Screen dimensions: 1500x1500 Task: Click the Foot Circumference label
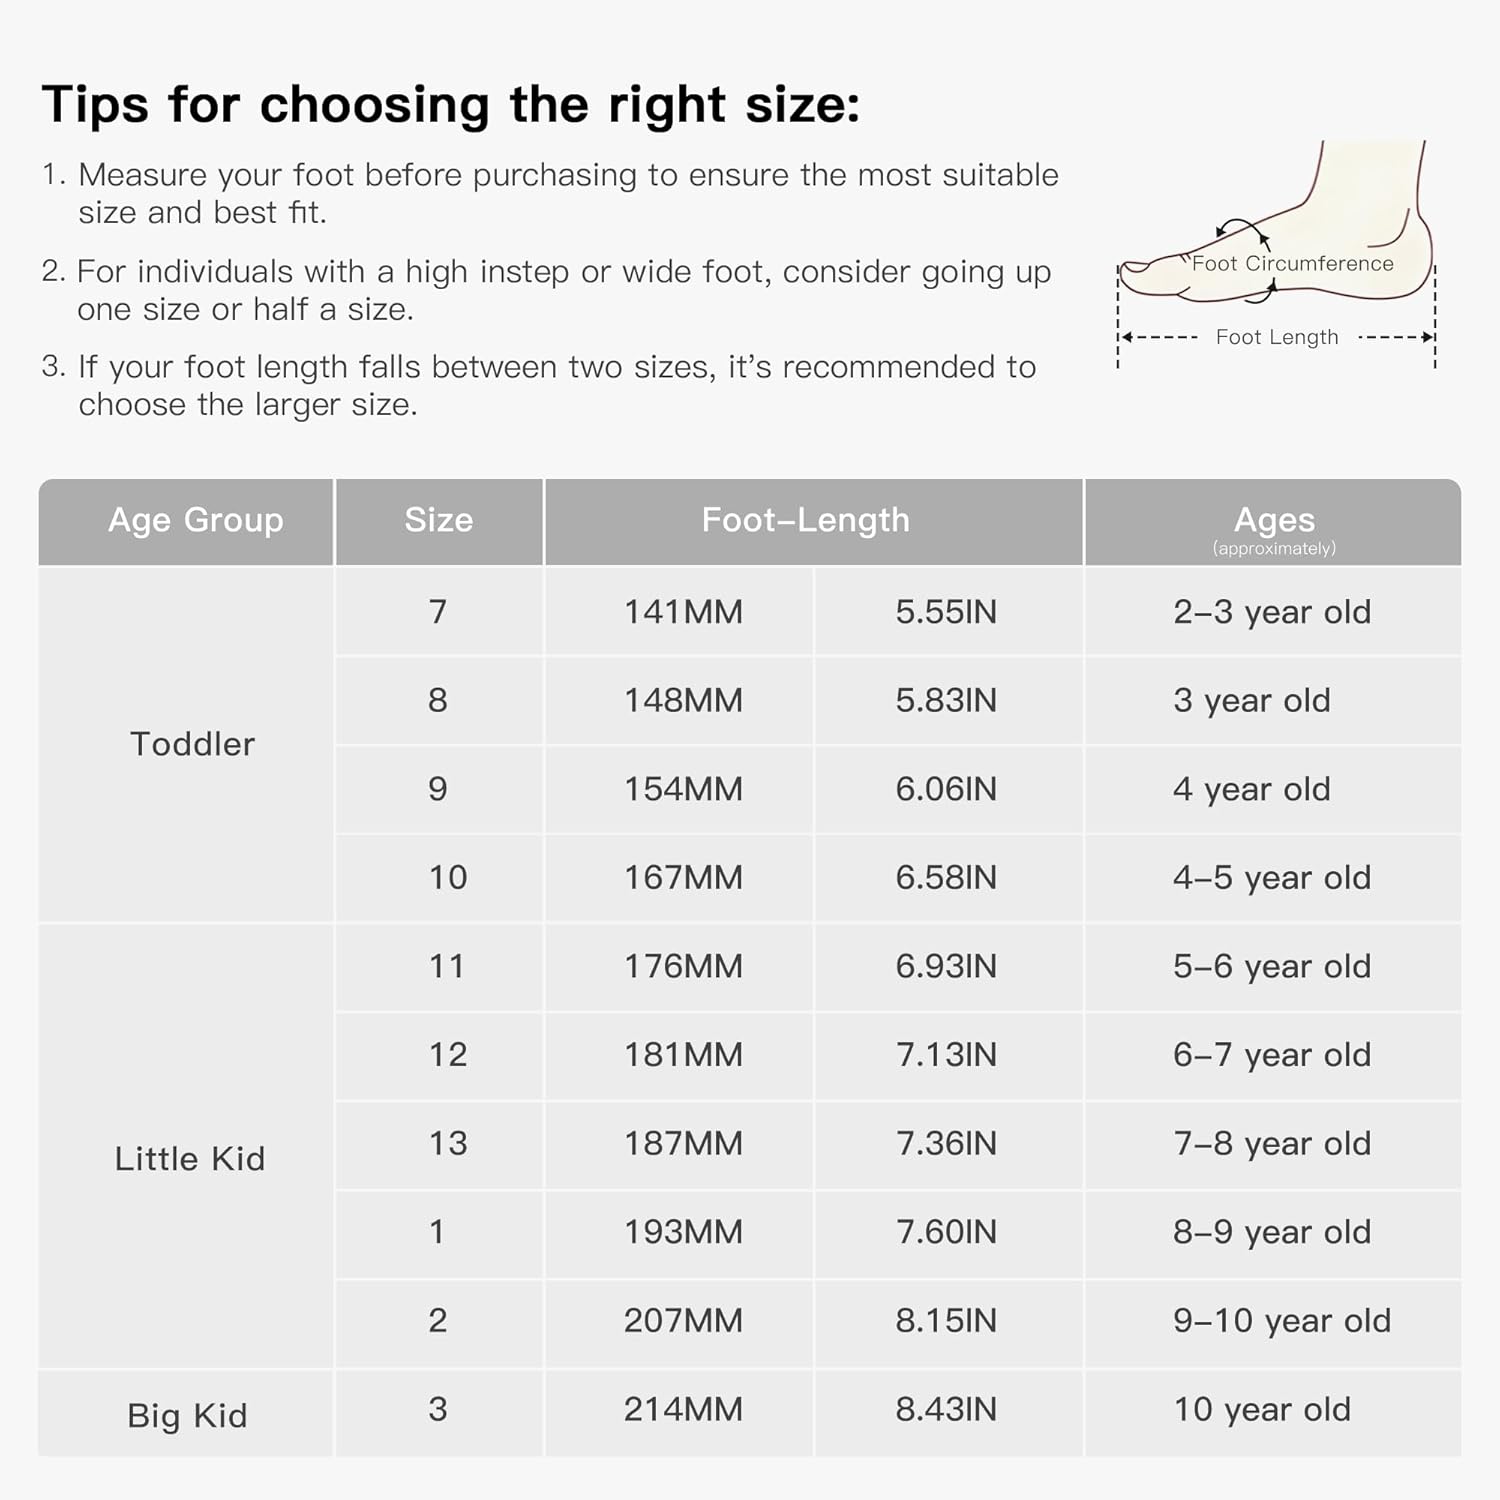point(1292,264)
